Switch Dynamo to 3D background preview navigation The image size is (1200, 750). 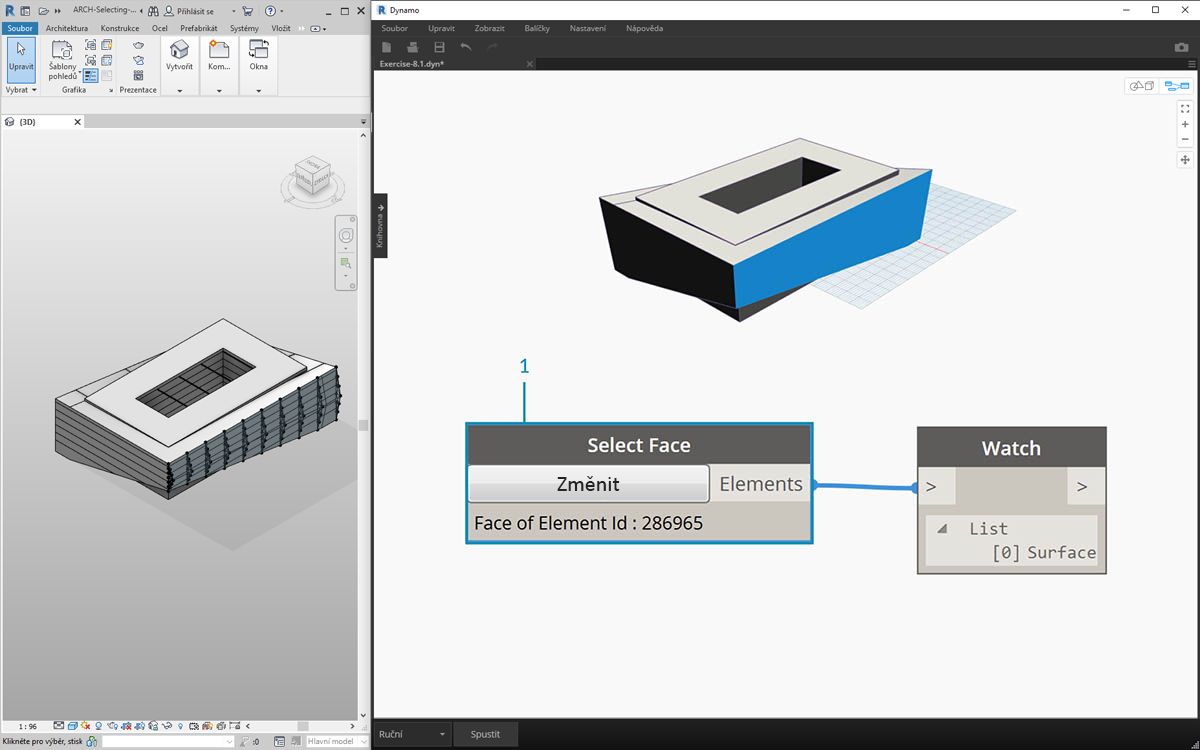point(1141,86)
